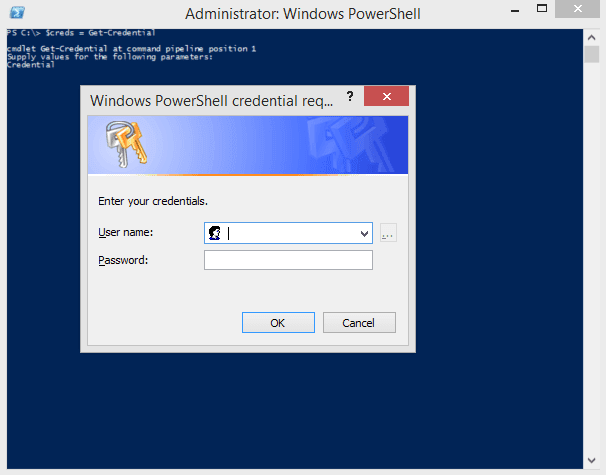The height and width of the screenshot is (475, 606).
Task: Click the dialog title "Windows PowerShell credential req..."
Action: [x=211, y=100]
